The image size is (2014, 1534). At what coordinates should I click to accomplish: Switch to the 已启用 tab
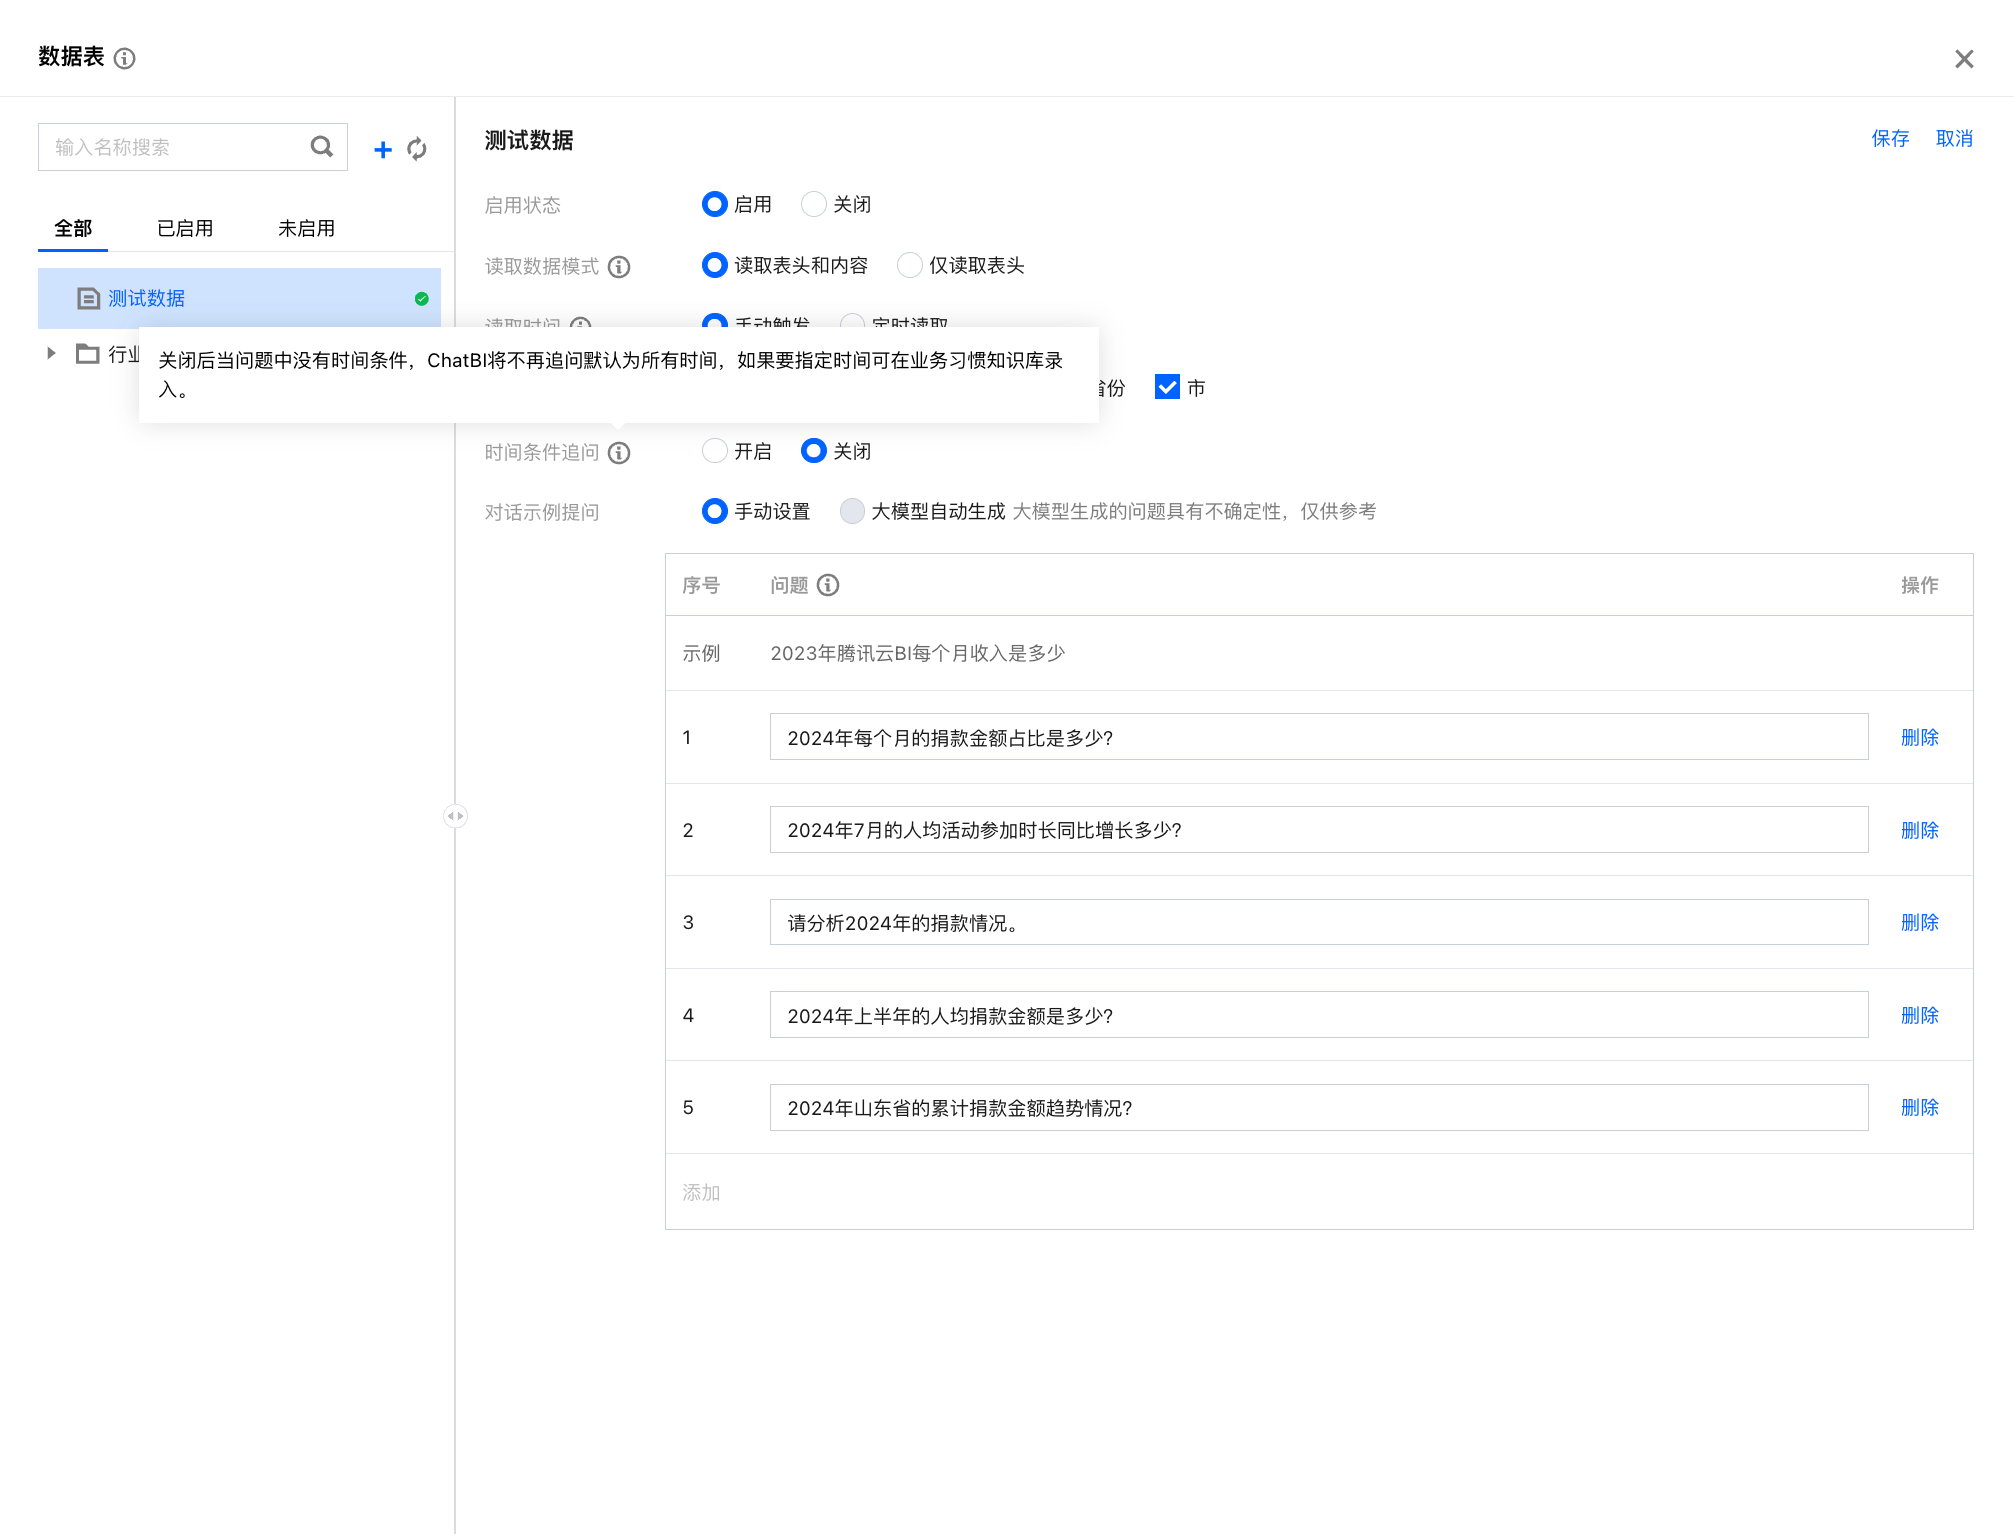pos(185,228)
